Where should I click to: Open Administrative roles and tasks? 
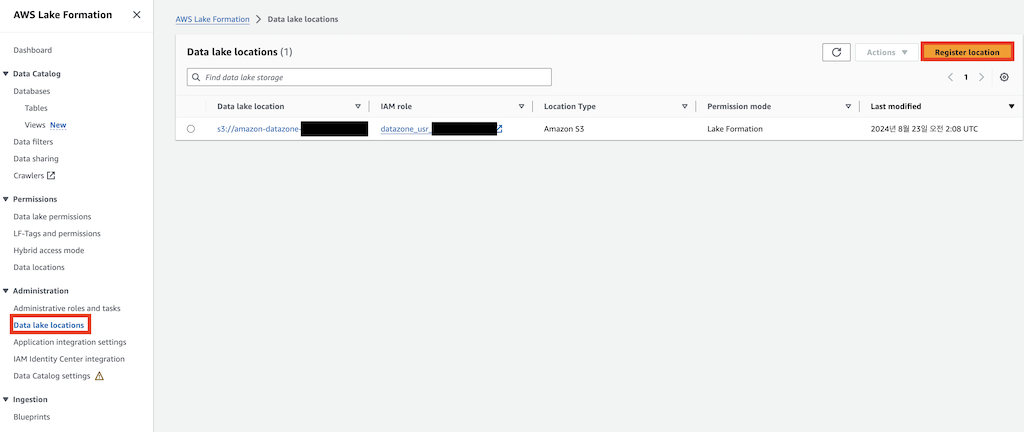[x=67, y=308]
